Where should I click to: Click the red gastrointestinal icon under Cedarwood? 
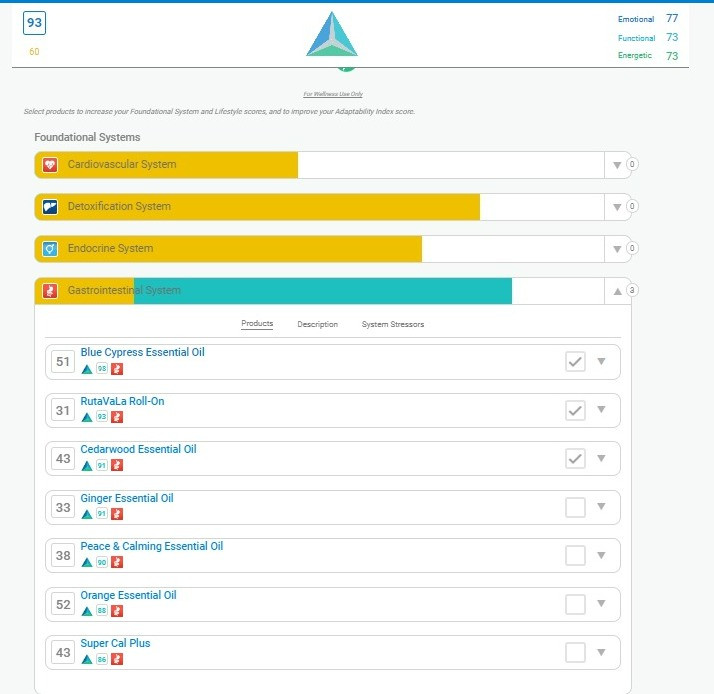117,465
